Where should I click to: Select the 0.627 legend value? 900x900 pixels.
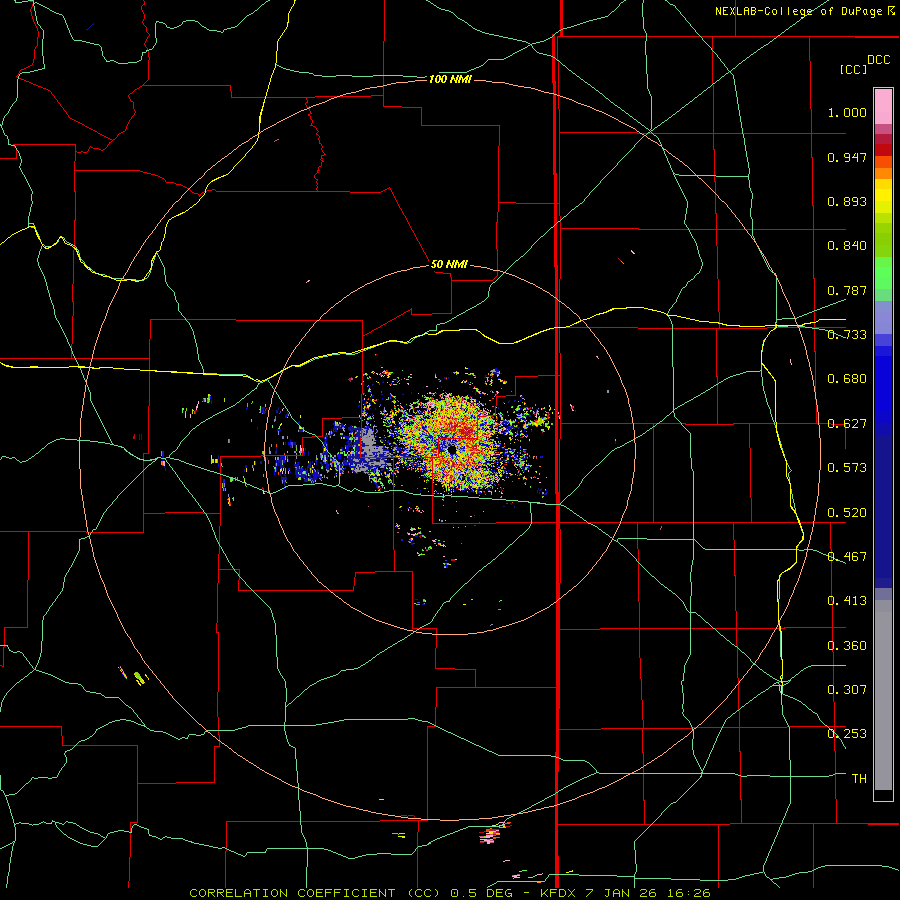[x=847, y=424]
